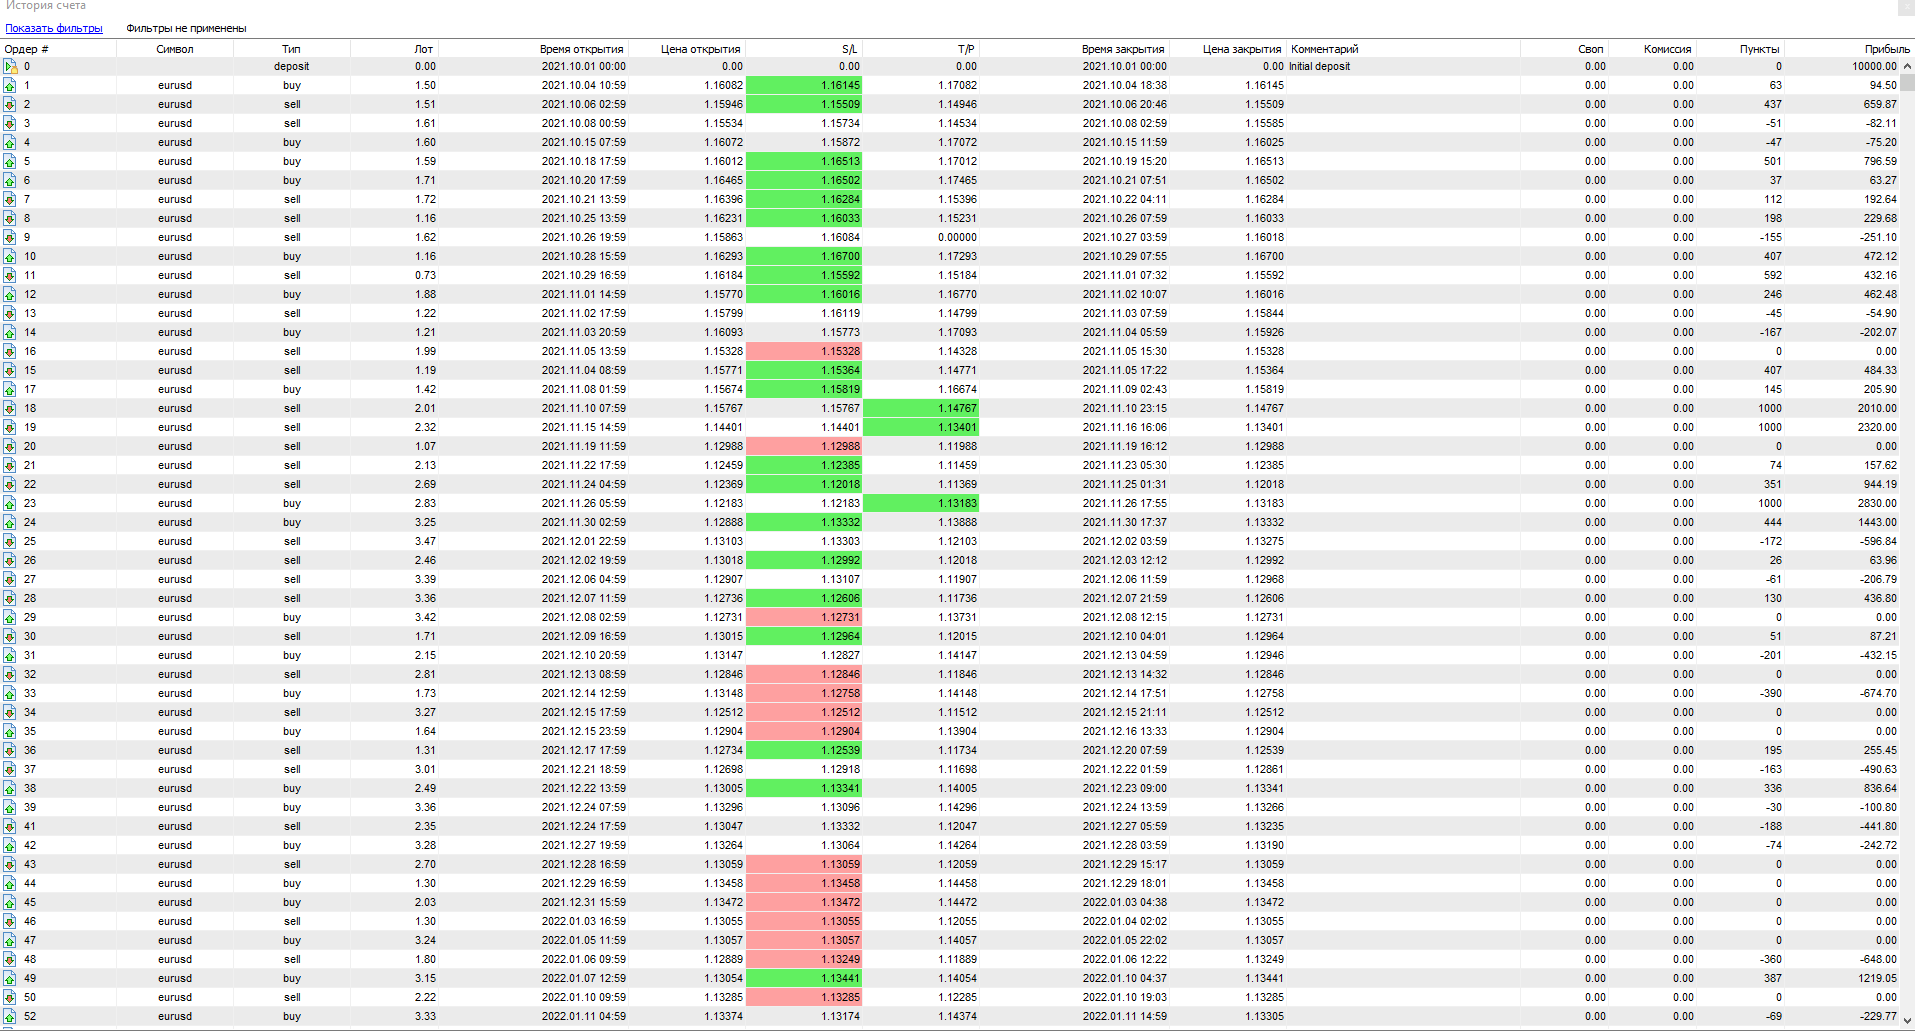1915x1031 pixels.
Task: Select the buy icon of order 10
Action: tap(10, 257)
